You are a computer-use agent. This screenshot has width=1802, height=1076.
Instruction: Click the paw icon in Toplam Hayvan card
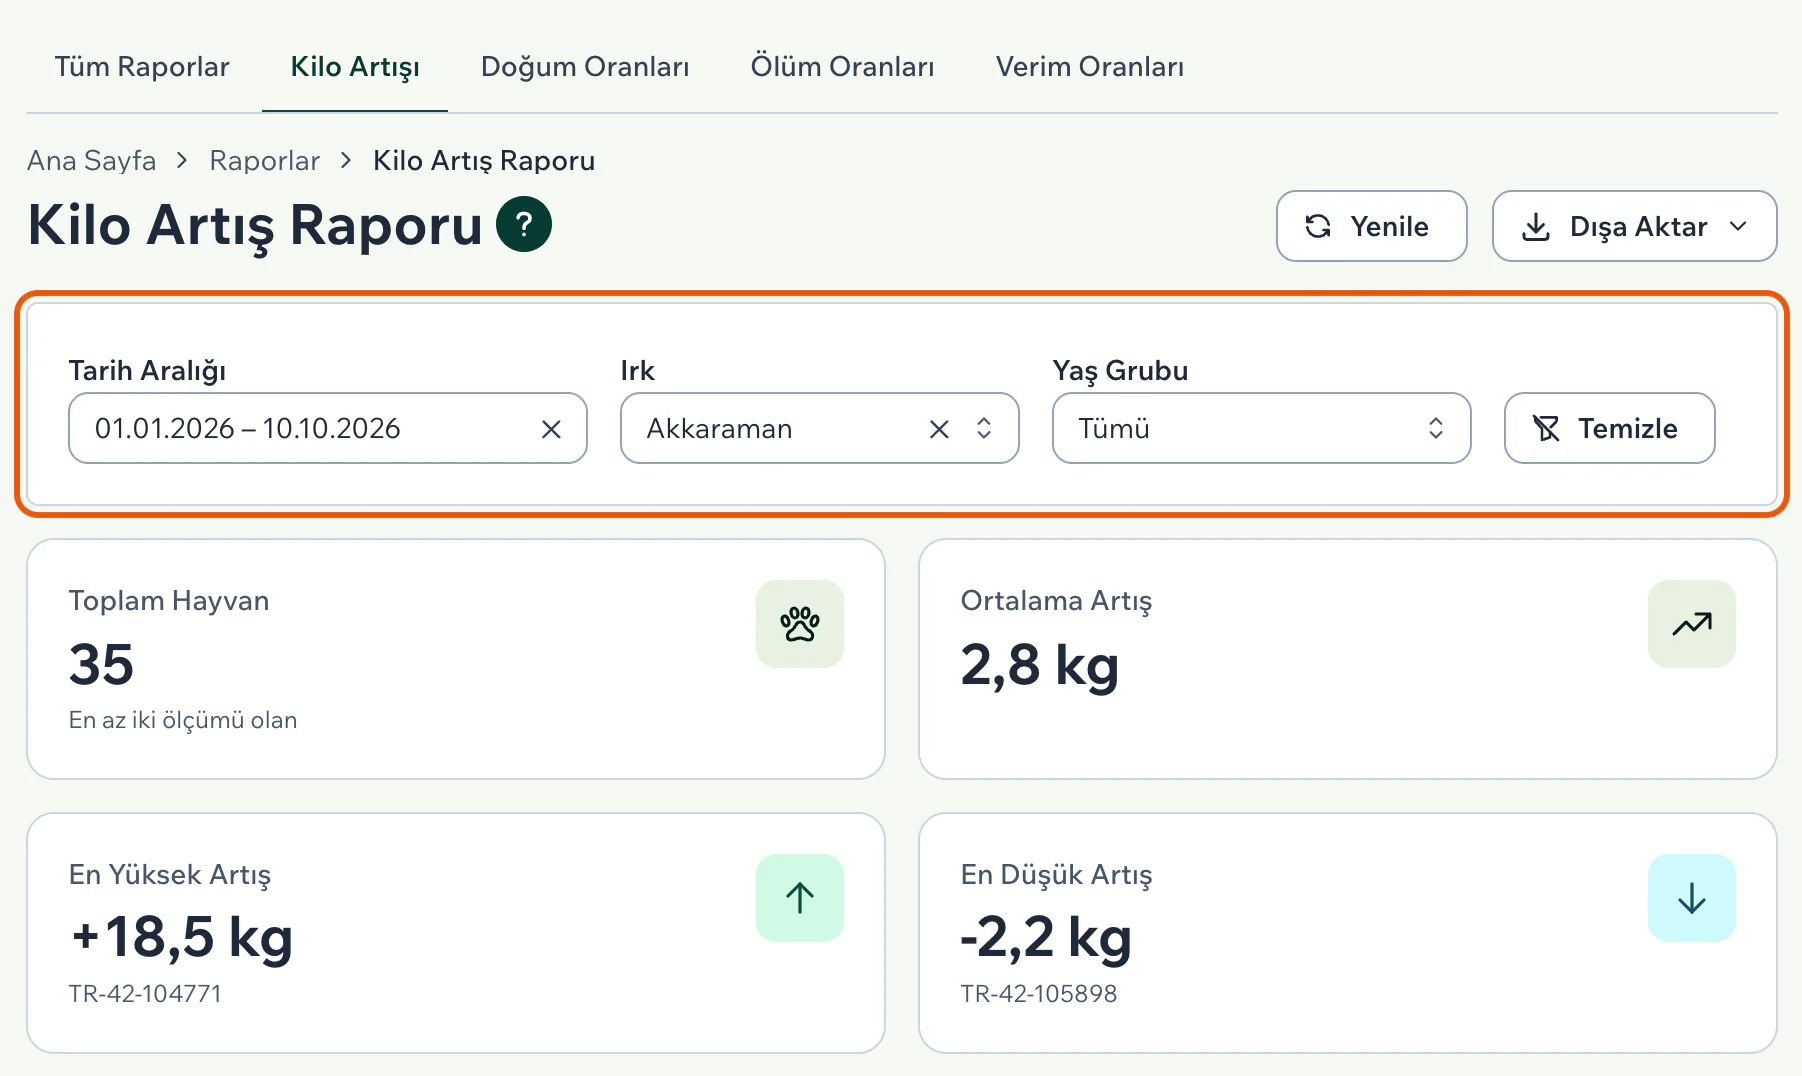pos(800,624)
